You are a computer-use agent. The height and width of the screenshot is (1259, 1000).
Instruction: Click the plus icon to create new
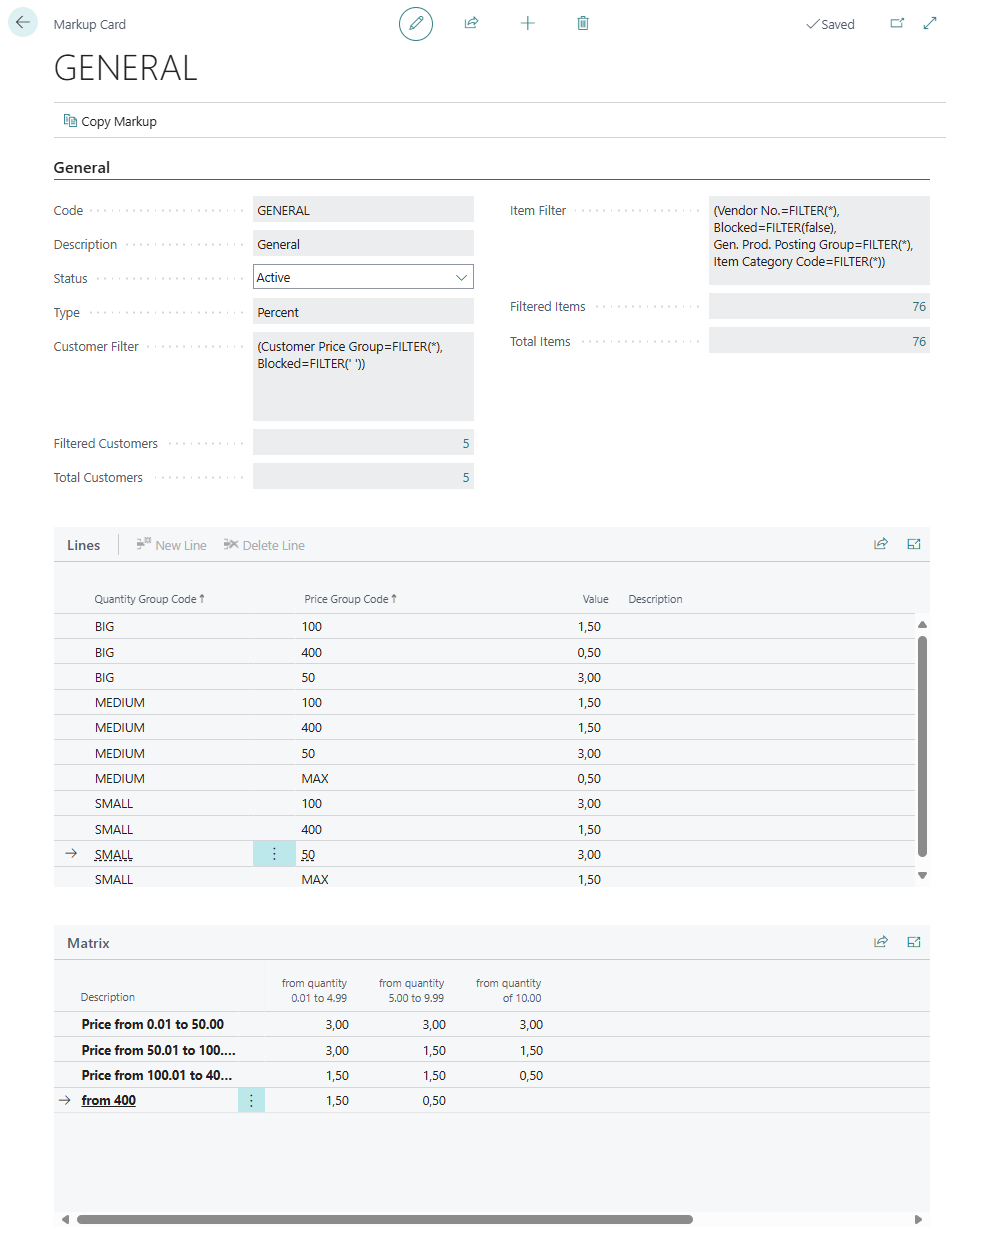[x=528, y=23]
